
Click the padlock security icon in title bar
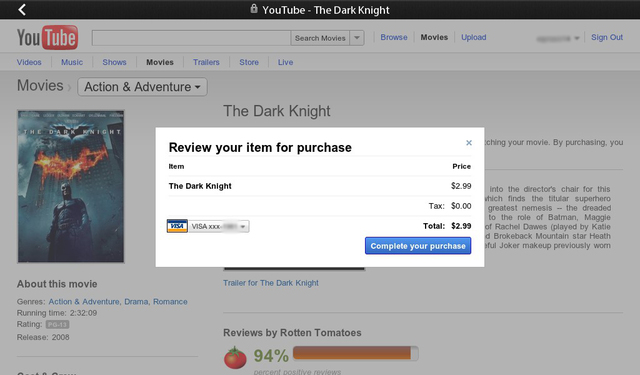[x=254, y=9]
